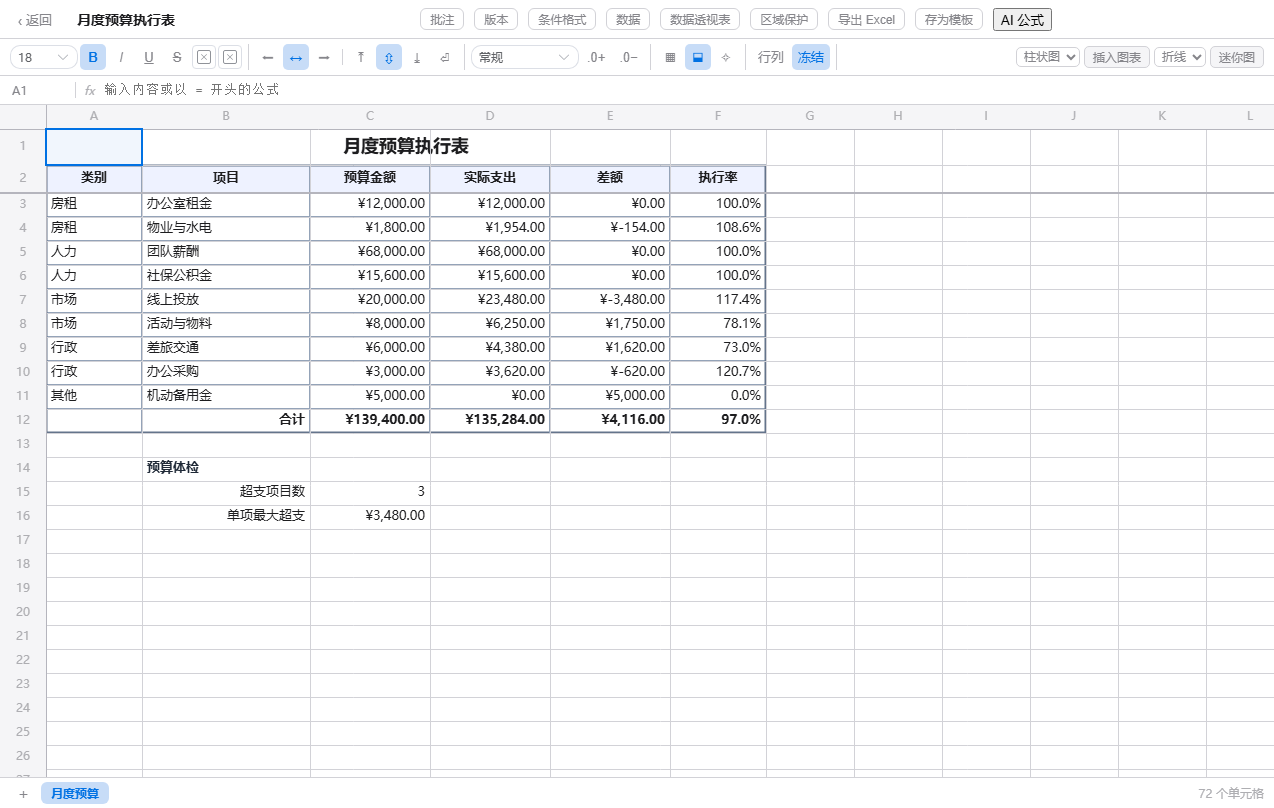Toggle bold formatting in the toolbar
Screen dimensions: 1274x808
[x=93, y=57]
